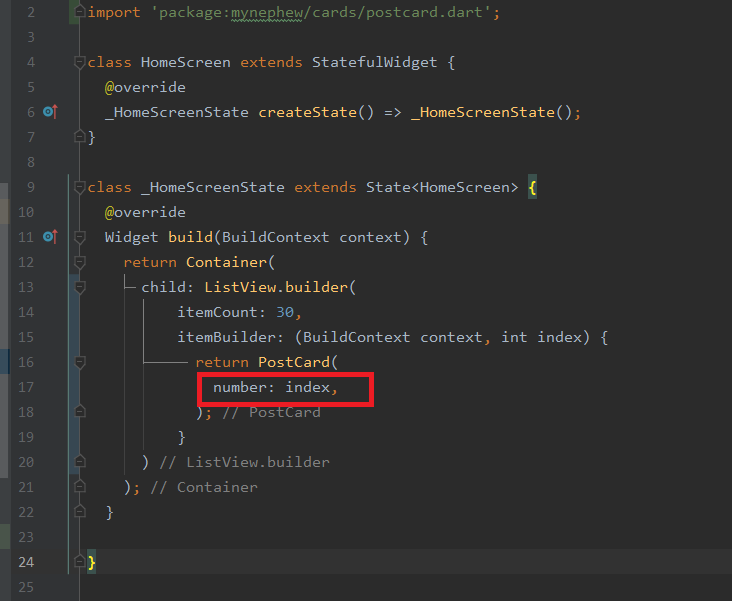The image size is (732, 601).
Task: Click 'int index' parameter on line 15
Action: coord(542,337)
